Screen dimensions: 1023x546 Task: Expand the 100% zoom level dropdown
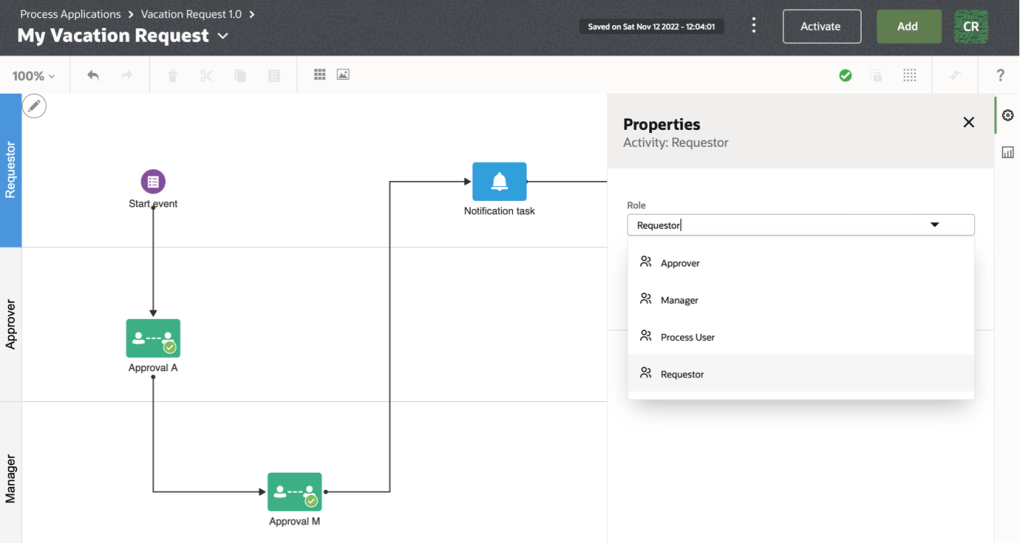click(34, 76)
